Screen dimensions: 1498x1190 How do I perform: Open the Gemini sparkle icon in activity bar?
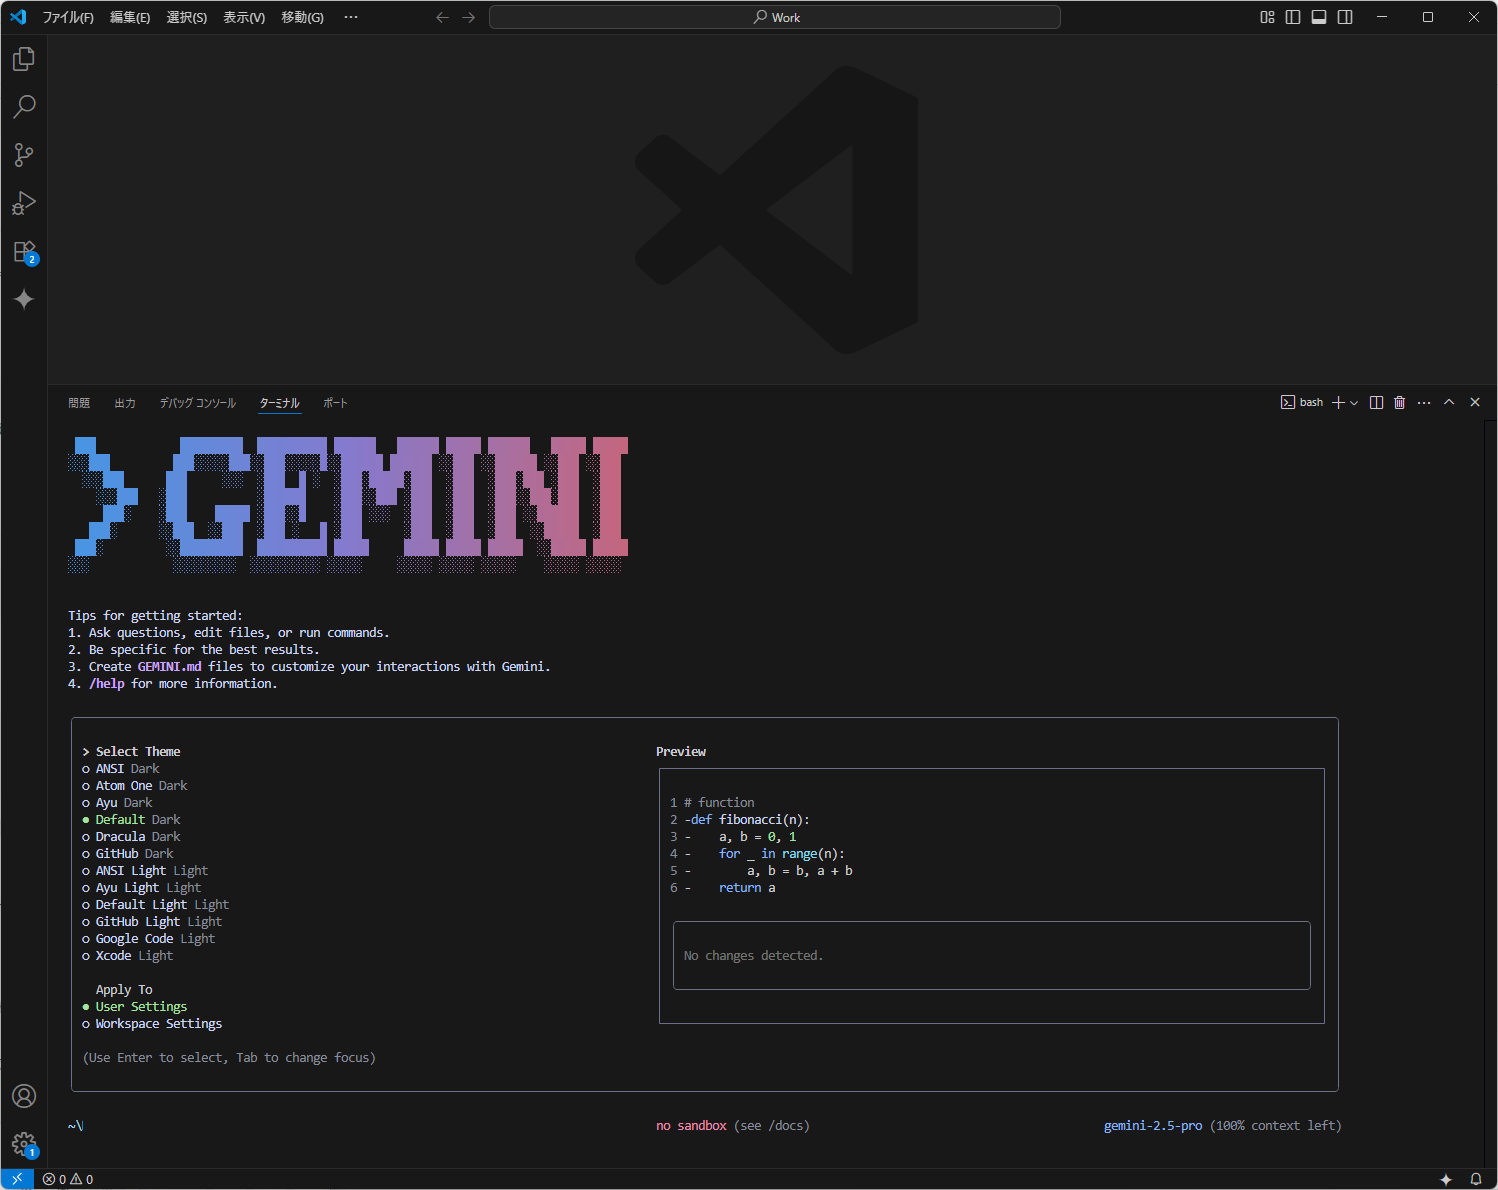(24, 299)
